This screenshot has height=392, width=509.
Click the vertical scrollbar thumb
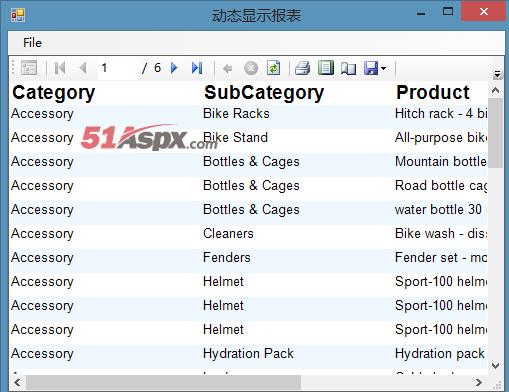tap(495, 133)
